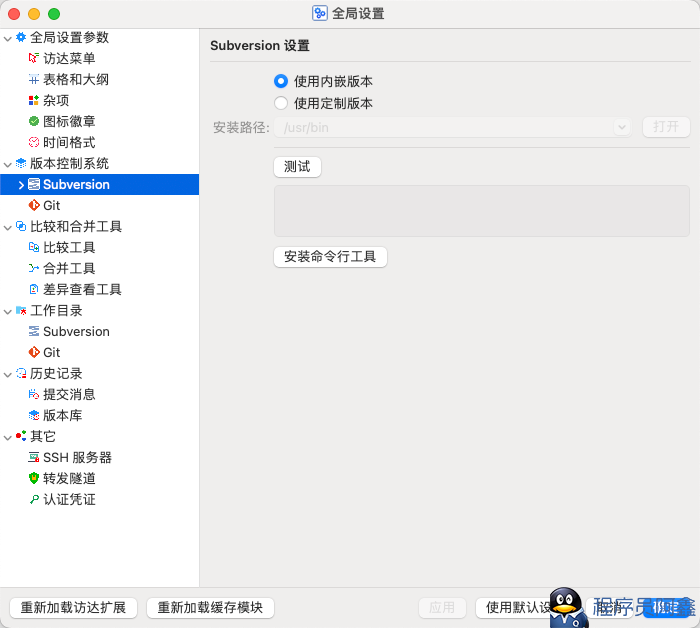Select SSH 服务器 in the sidebar
Viewport: 700px width, 628px height.
point(77,457)
